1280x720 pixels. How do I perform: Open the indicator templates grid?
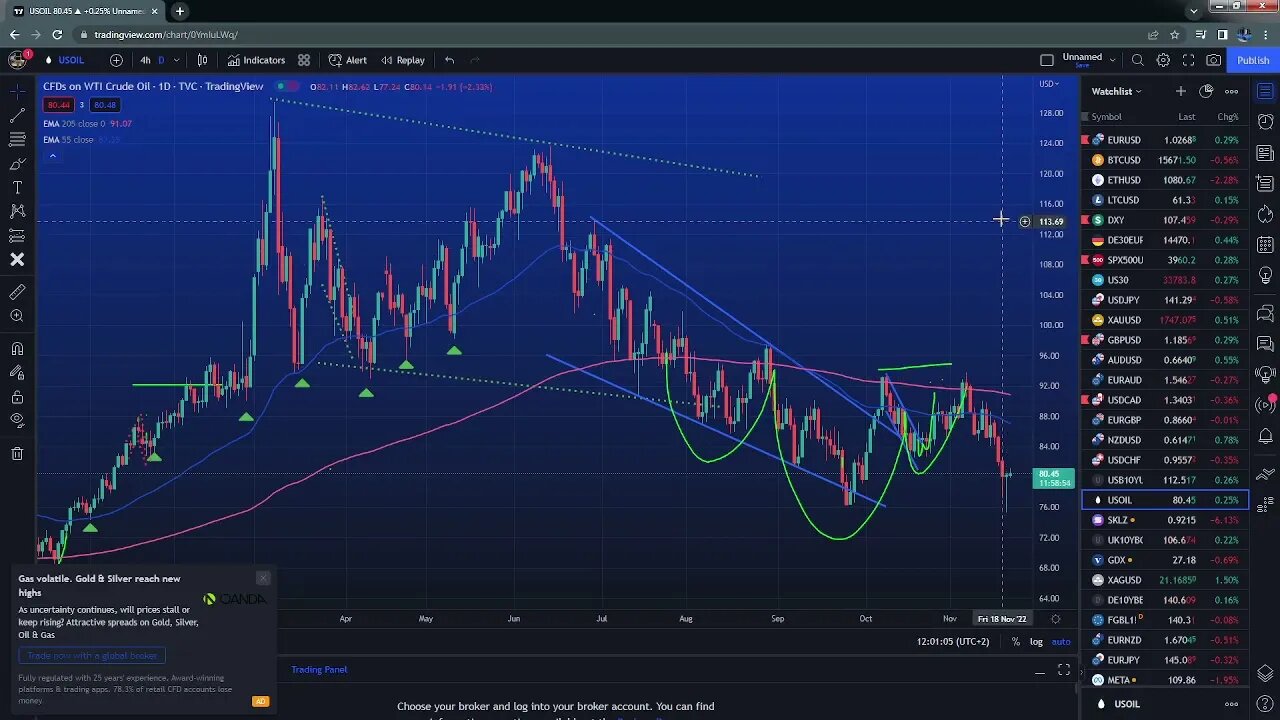click(x=304, y=60)
